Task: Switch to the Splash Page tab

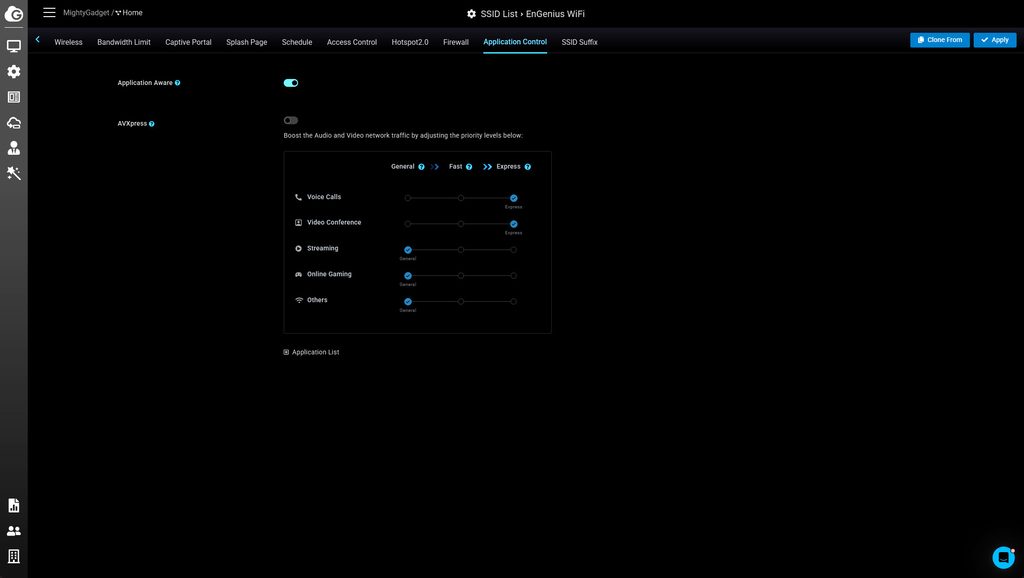Action: click(x=247, y=42)
